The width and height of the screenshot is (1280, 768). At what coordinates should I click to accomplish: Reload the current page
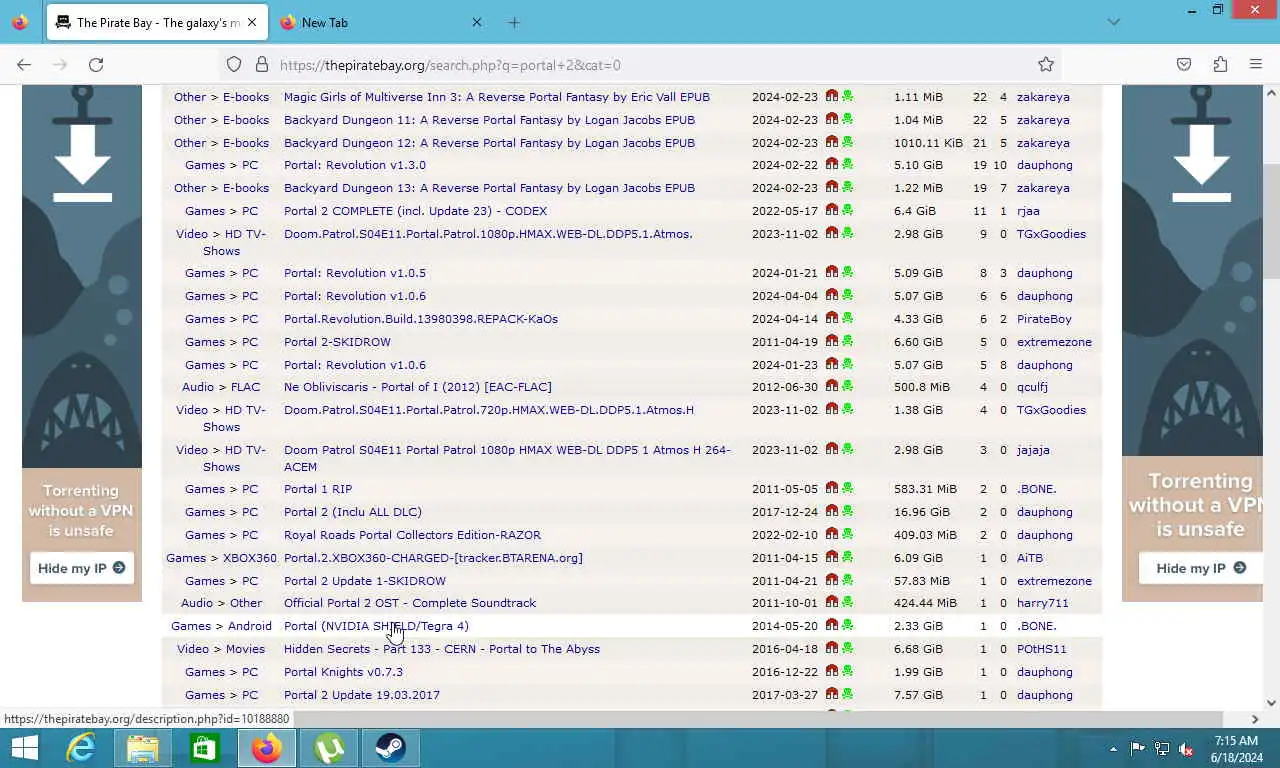(x=96, y=64)
